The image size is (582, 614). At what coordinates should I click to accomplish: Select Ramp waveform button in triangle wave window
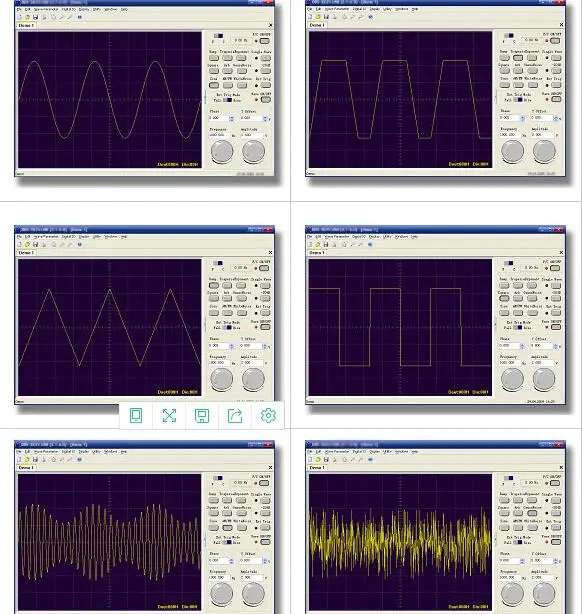214,285
